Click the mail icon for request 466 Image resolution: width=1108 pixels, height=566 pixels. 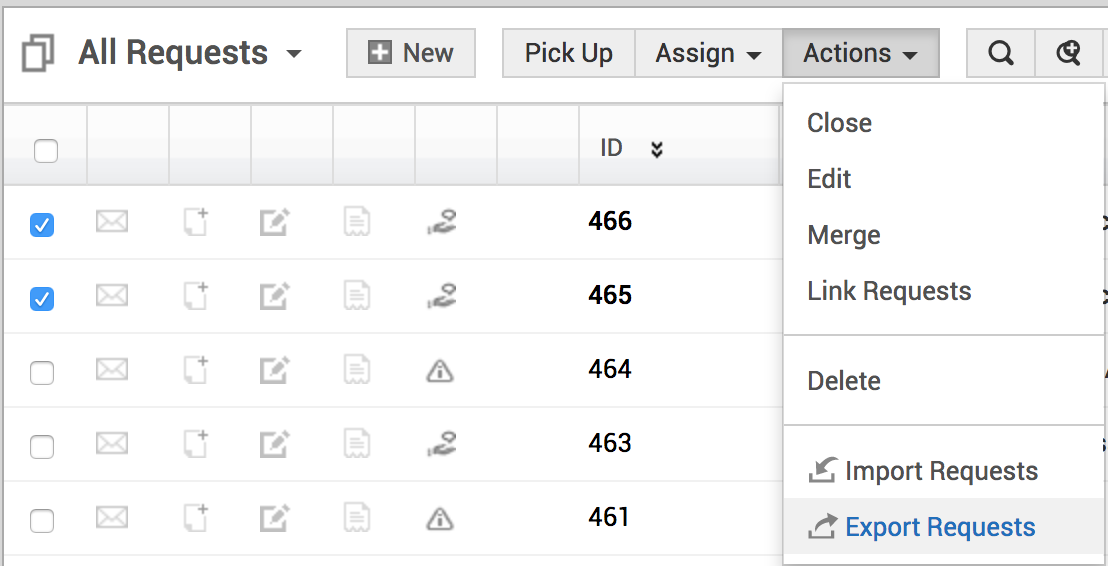coord(112,222)
